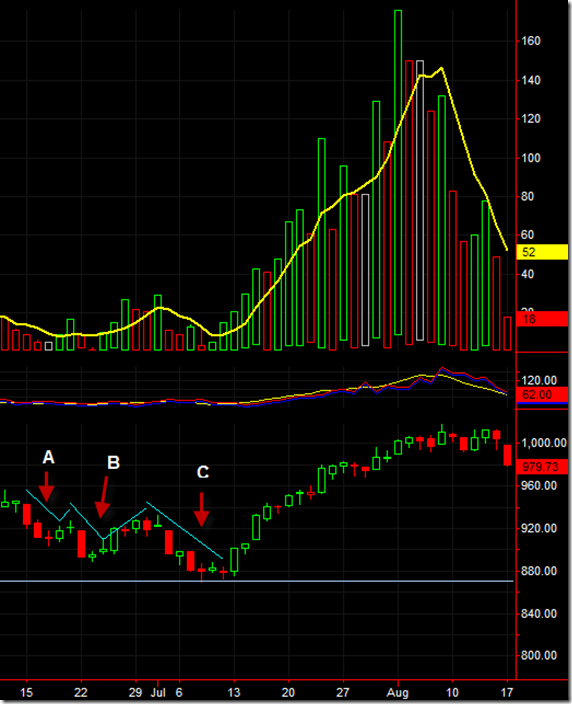Click the 800.00 price axis label
The width and height of the screenshot is (572, 704).
pyautogui.click(x=539, y=656)
